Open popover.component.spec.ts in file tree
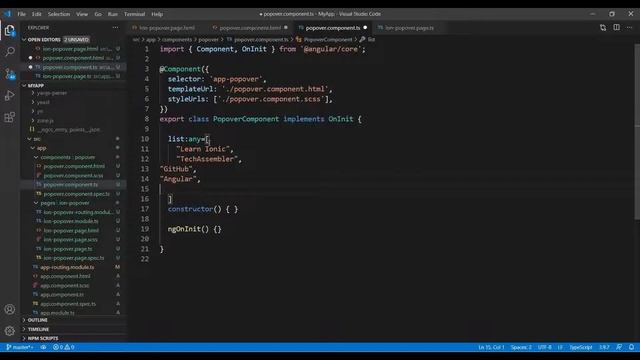The width and height of the screenshot is (640, 360). pos(76,194)
